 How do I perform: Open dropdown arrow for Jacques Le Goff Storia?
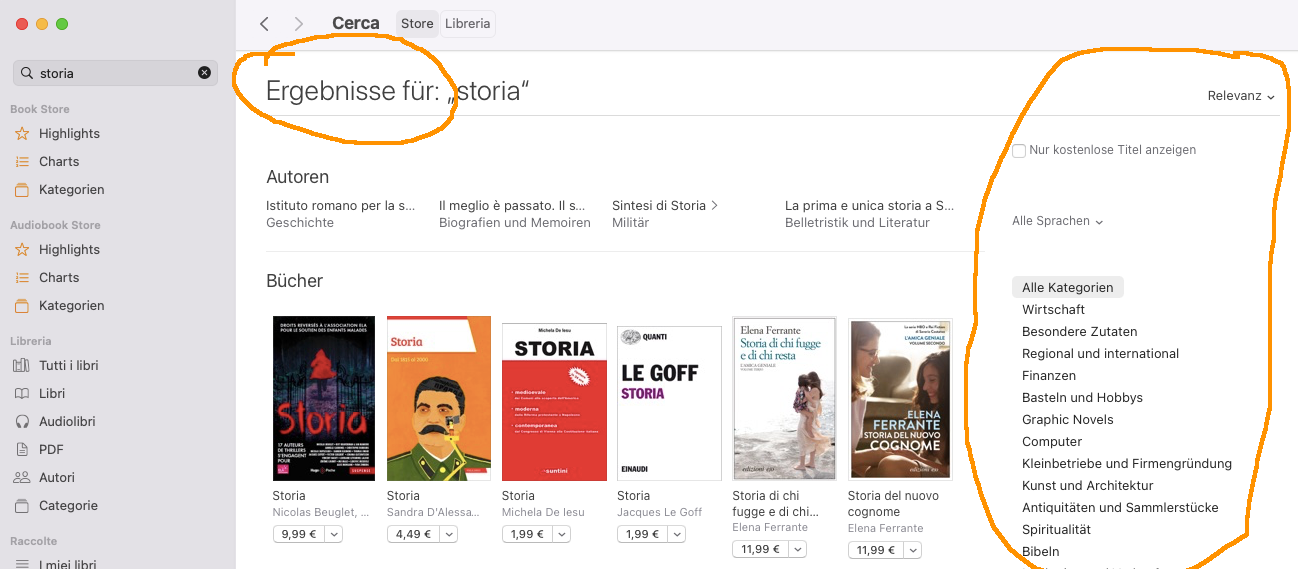(679, 534)
